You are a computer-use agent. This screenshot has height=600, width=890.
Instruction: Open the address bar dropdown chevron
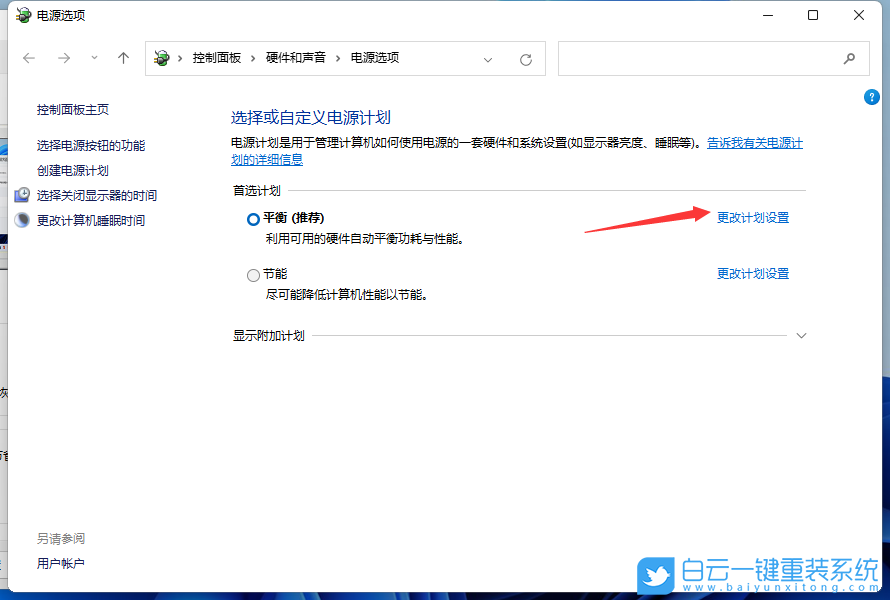click(488, 60)
